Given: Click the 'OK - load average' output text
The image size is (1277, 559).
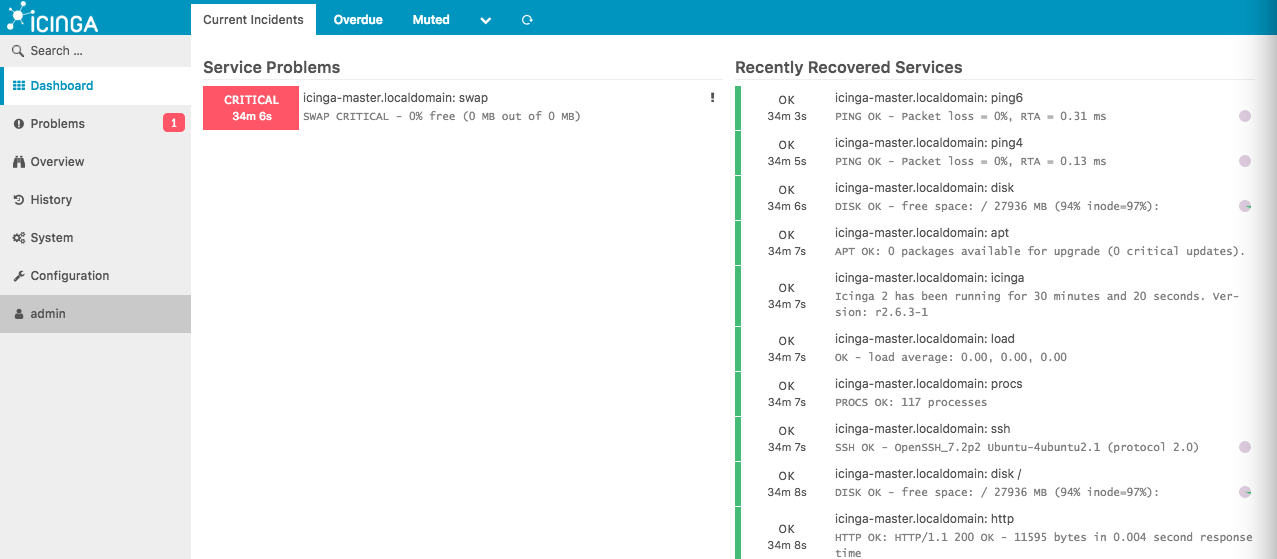Looking at the screenshot, I should tap(950, 357).
